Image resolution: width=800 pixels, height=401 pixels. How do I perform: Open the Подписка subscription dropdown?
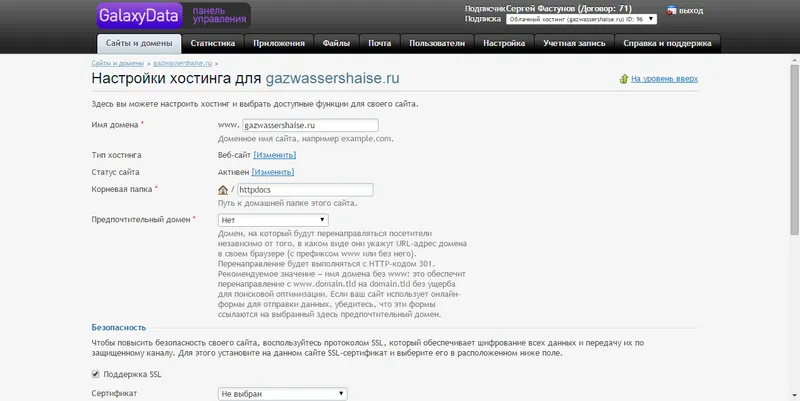(x=581, y=19)
